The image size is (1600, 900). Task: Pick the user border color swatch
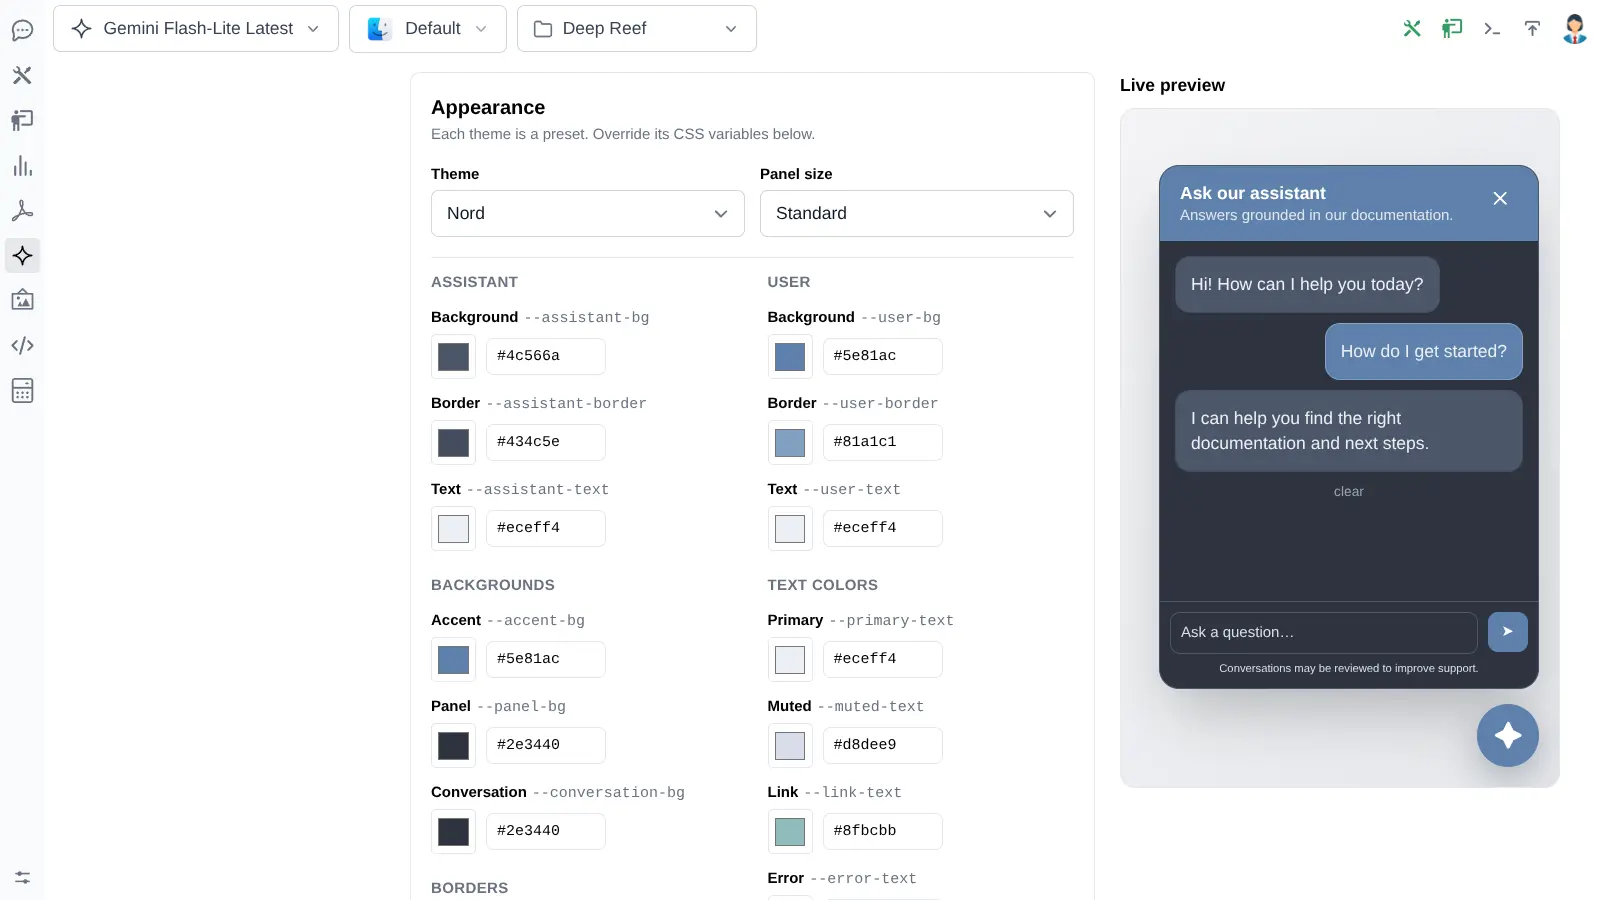click(x=790, y=443)
